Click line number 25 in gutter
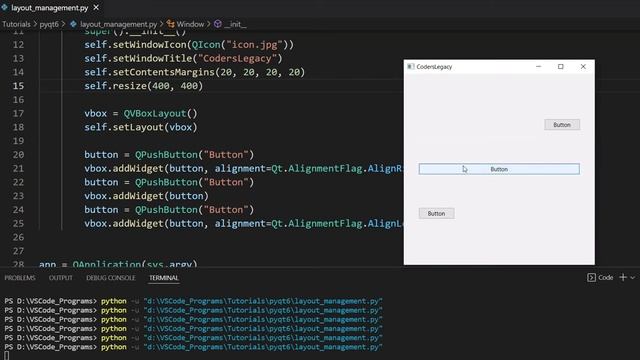This screenshot has width=640, height=360. click(x=18, y=224)
